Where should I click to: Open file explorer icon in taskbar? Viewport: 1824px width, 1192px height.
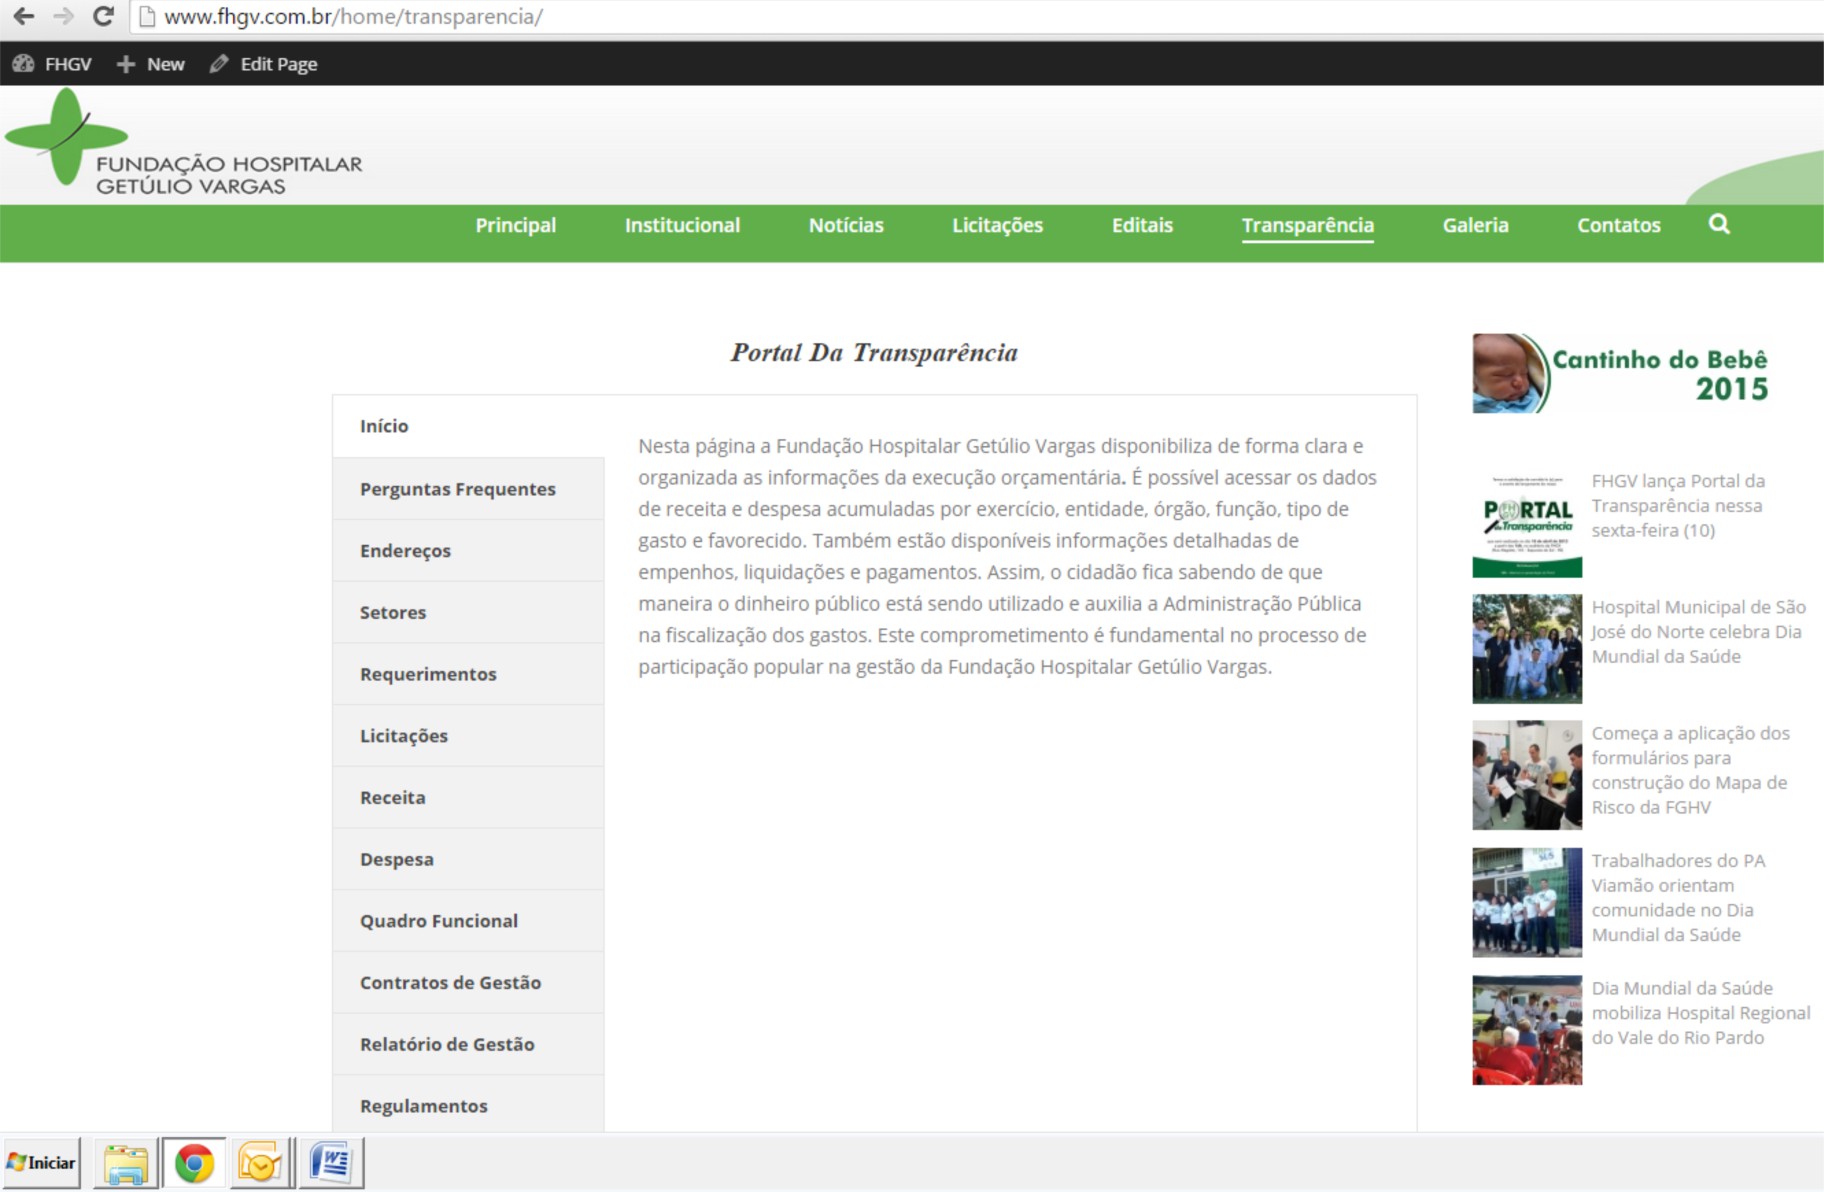[125, 1163]
